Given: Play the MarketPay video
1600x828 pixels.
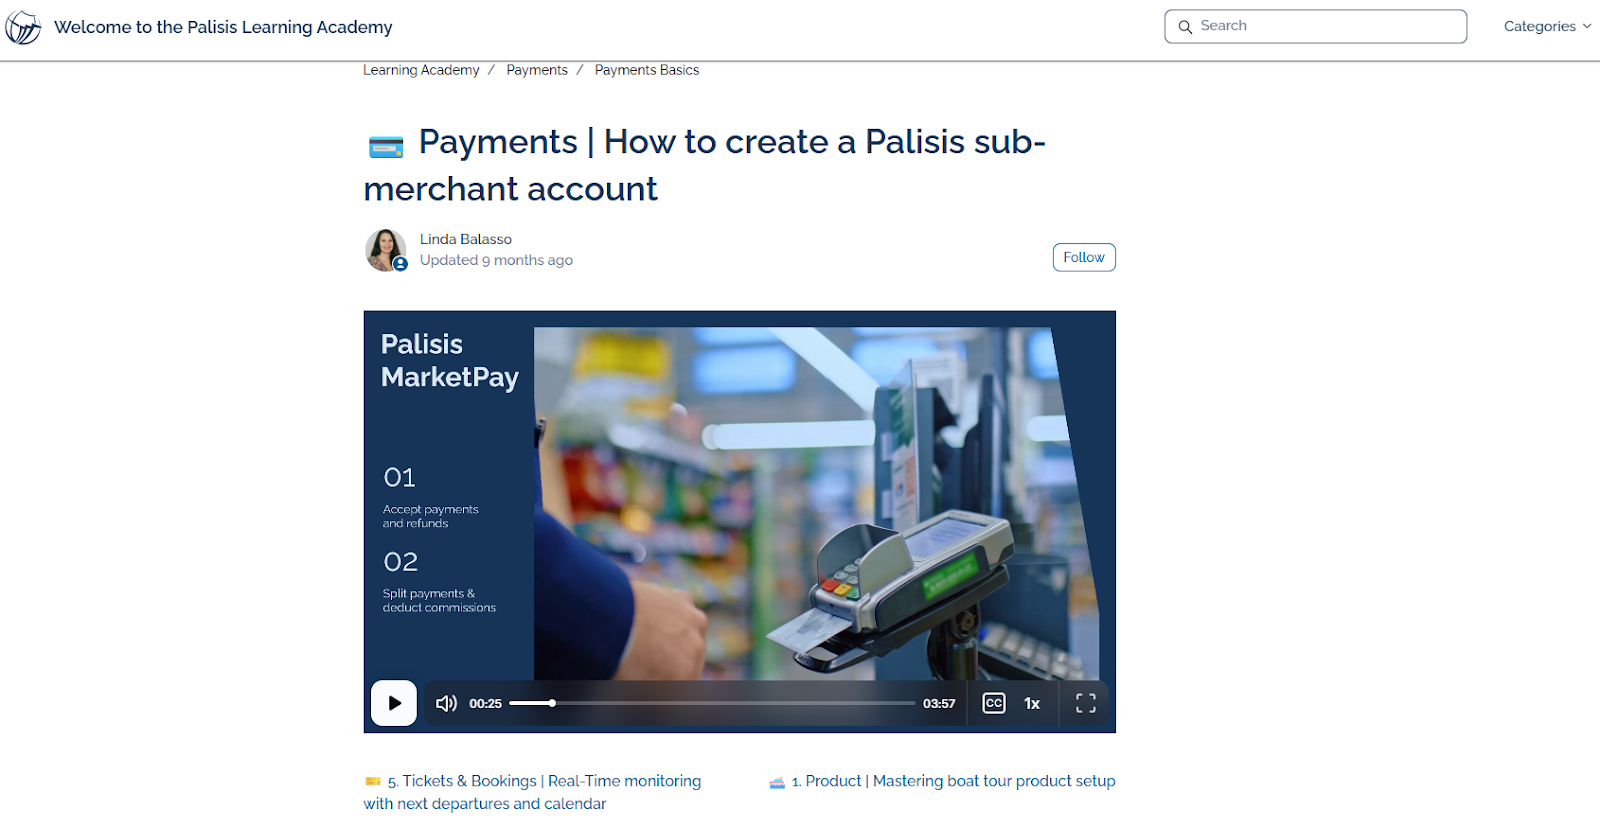Looking at the screenshot, I should (394, 703).
